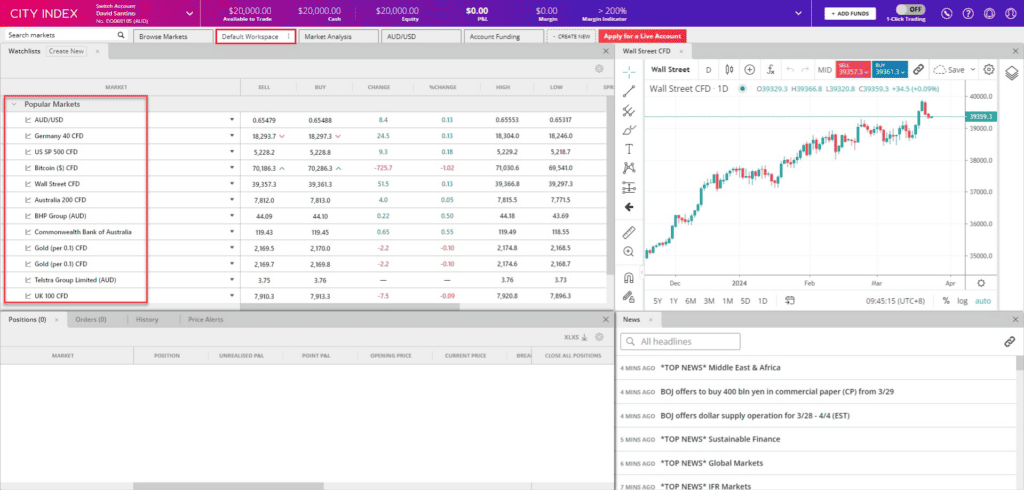
Task: Select the pitchfork drawing tool
Action: point(629,110)
